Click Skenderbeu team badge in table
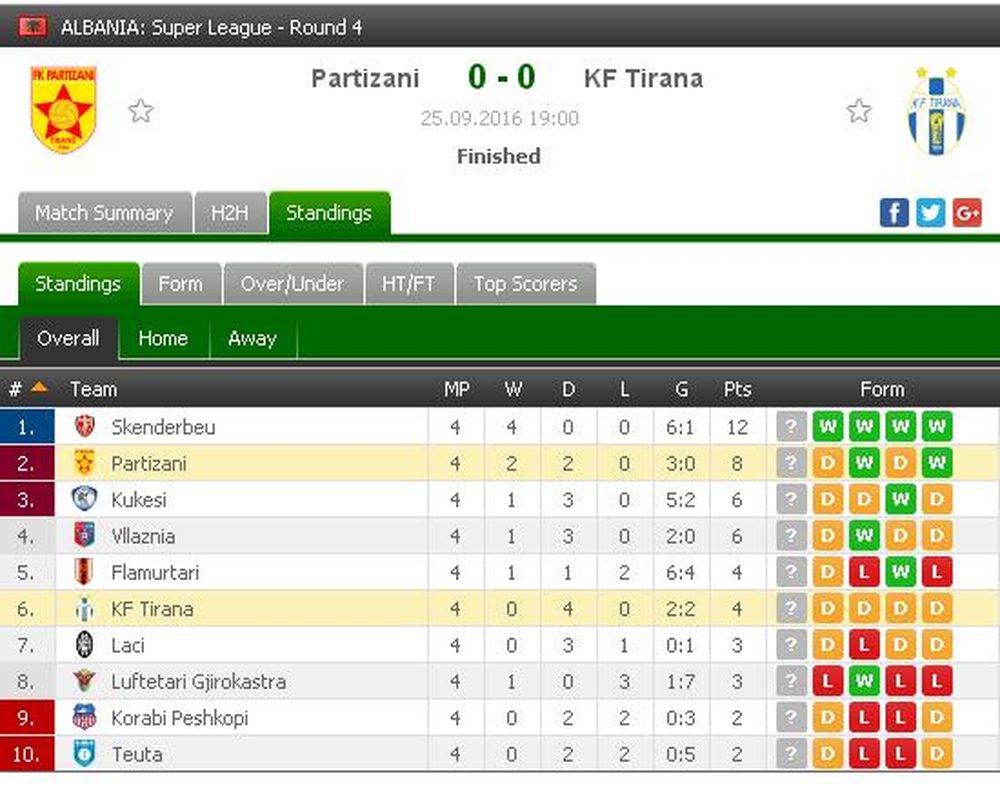Viewport: 1000px width, 787px height. coord(85,426)
